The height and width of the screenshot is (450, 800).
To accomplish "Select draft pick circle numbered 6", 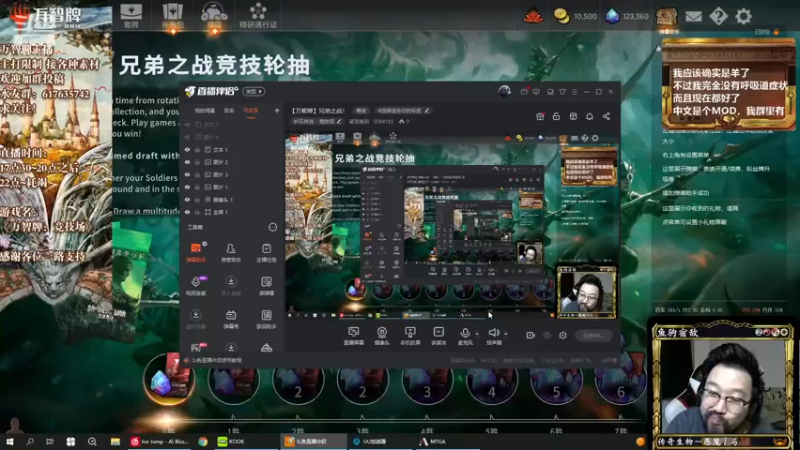I will pyautogui.click(x=620, y=380).
